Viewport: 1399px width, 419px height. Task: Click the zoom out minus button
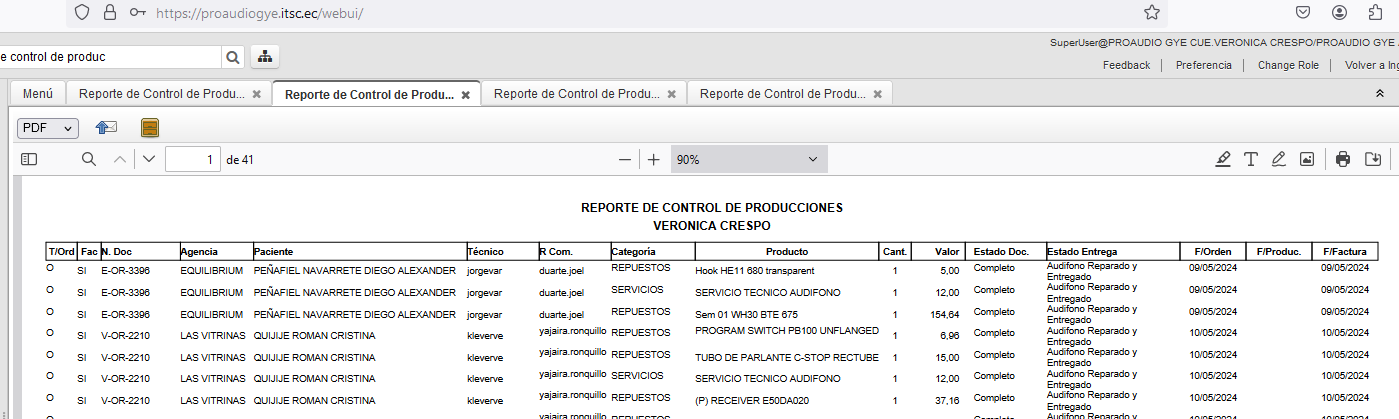coord(625,159)
